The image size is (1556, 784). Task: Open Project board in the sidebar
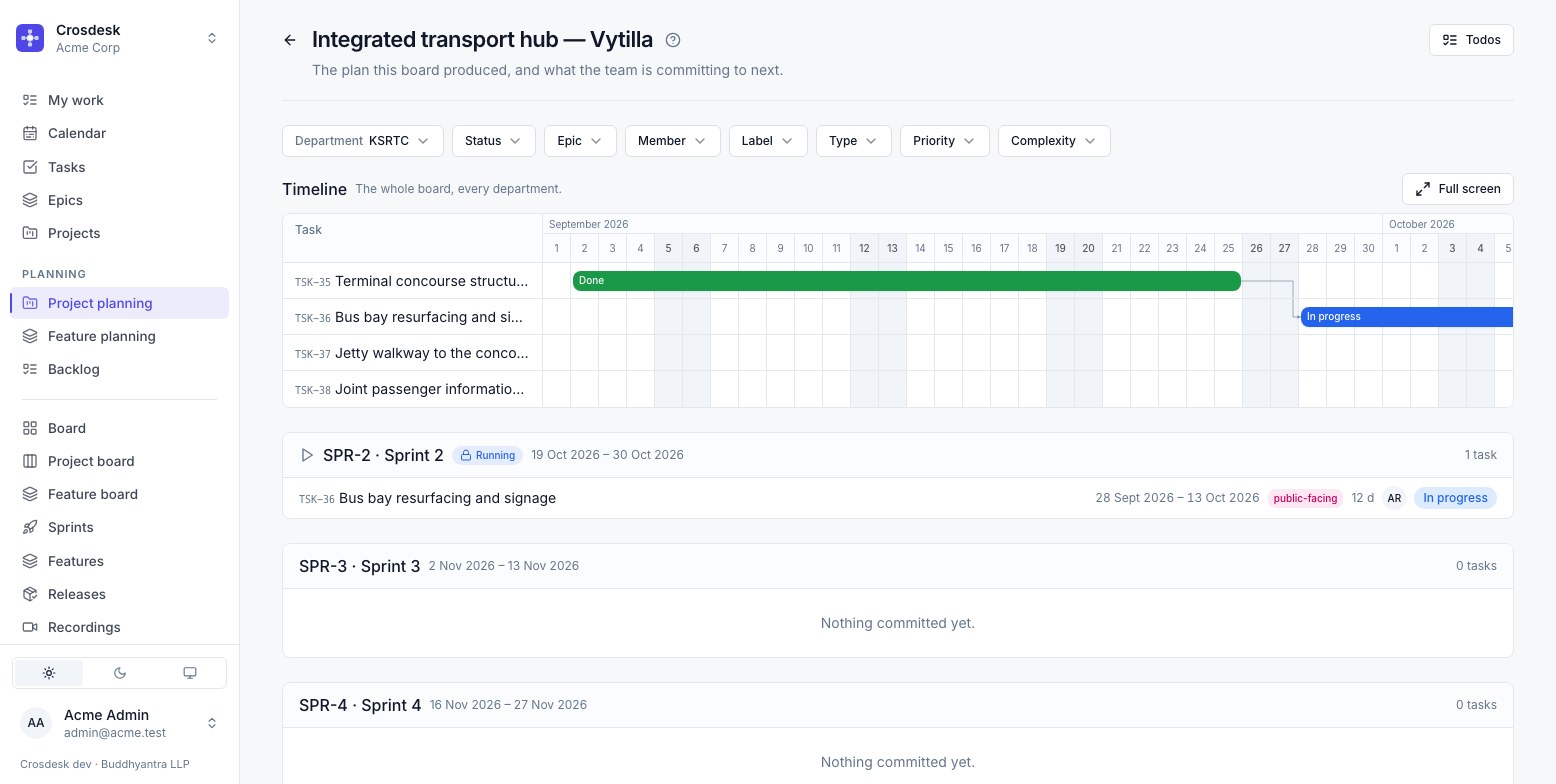[x=119, y=461]
